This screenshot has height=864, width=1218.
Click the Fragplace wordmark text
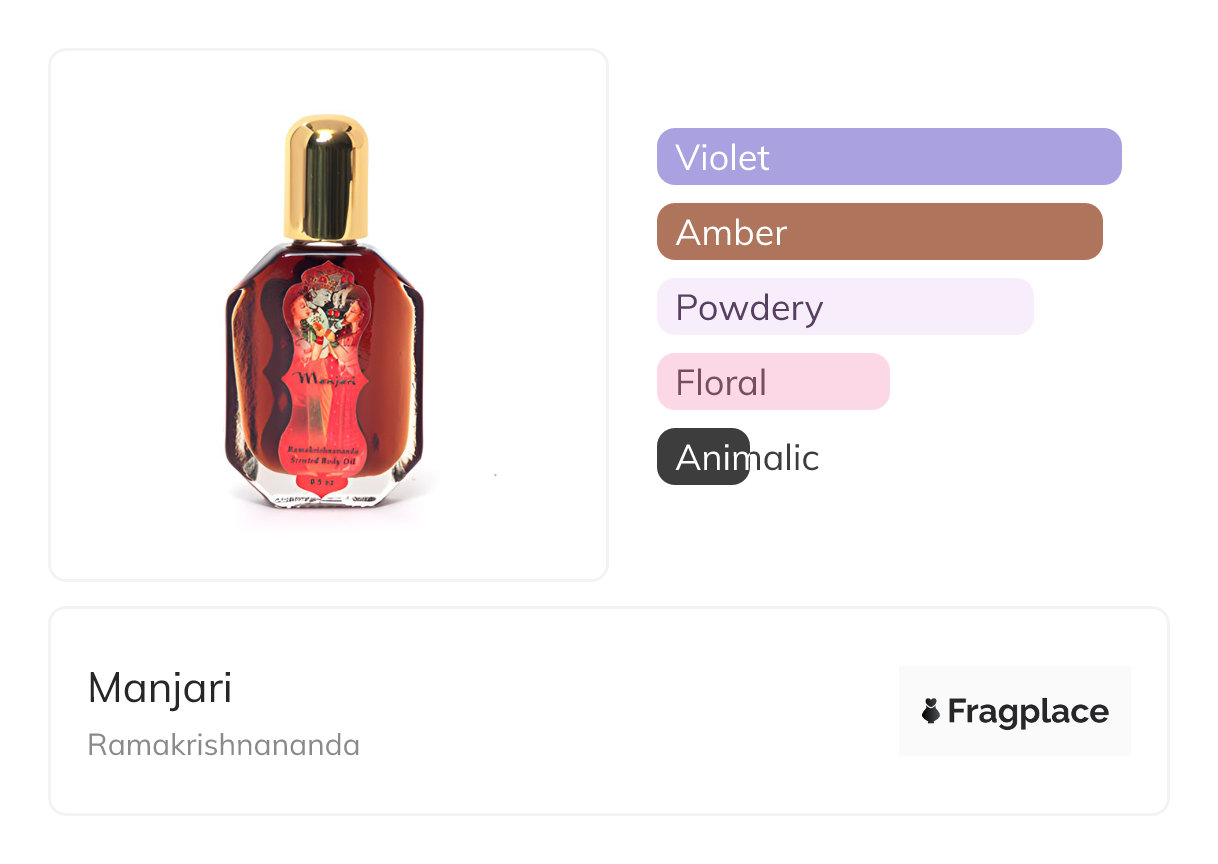(x=1027, y=712)
